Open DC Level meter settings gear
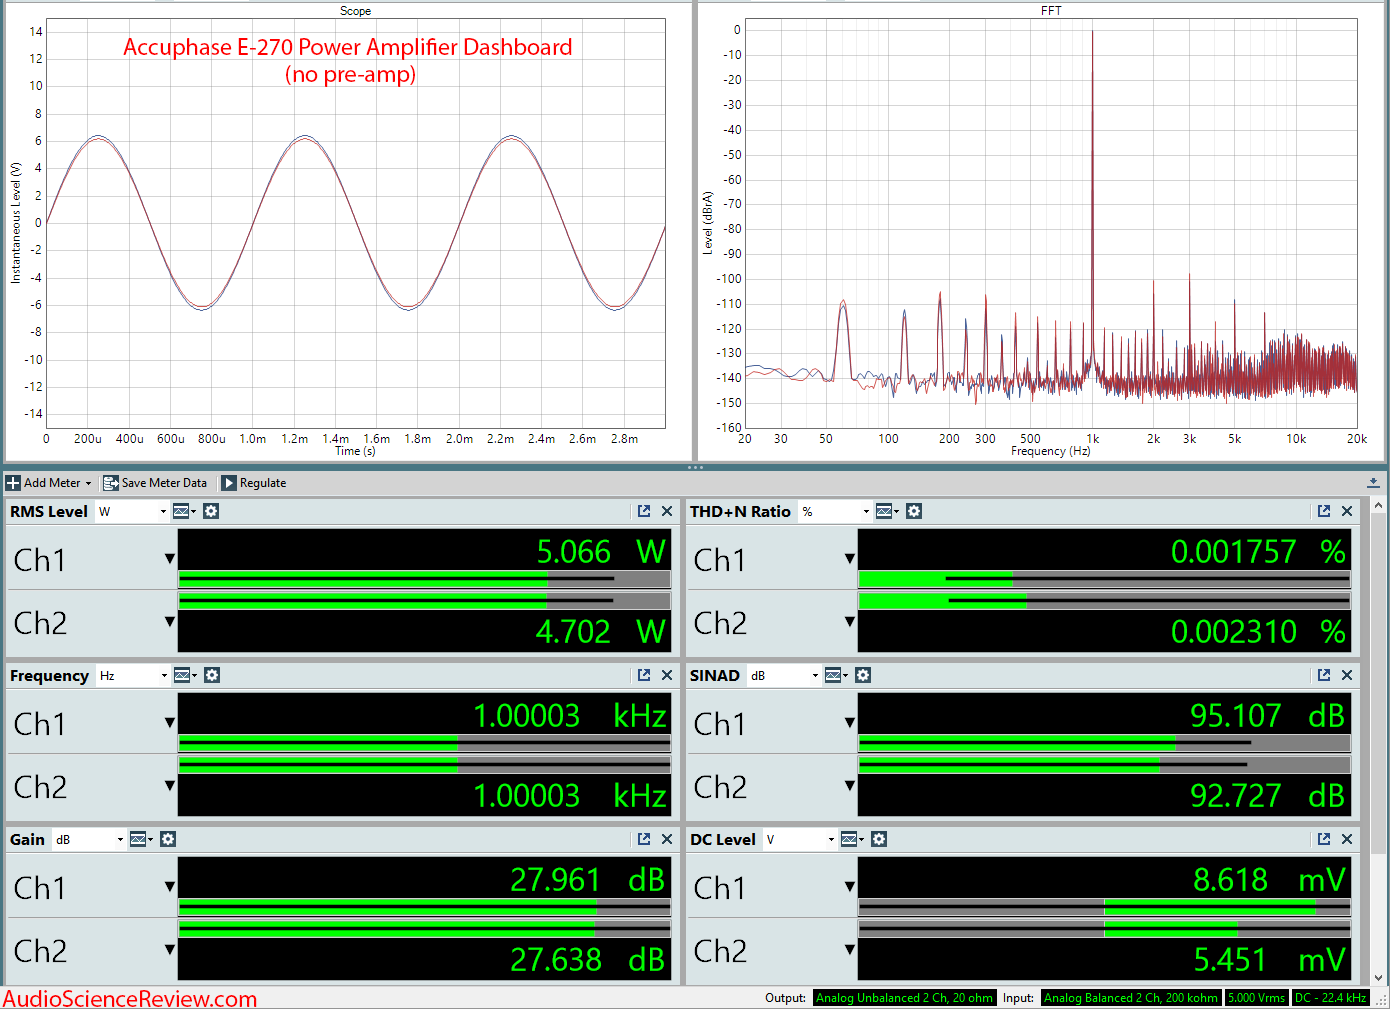This screenshot has width=1390, height=1009. 879,839
